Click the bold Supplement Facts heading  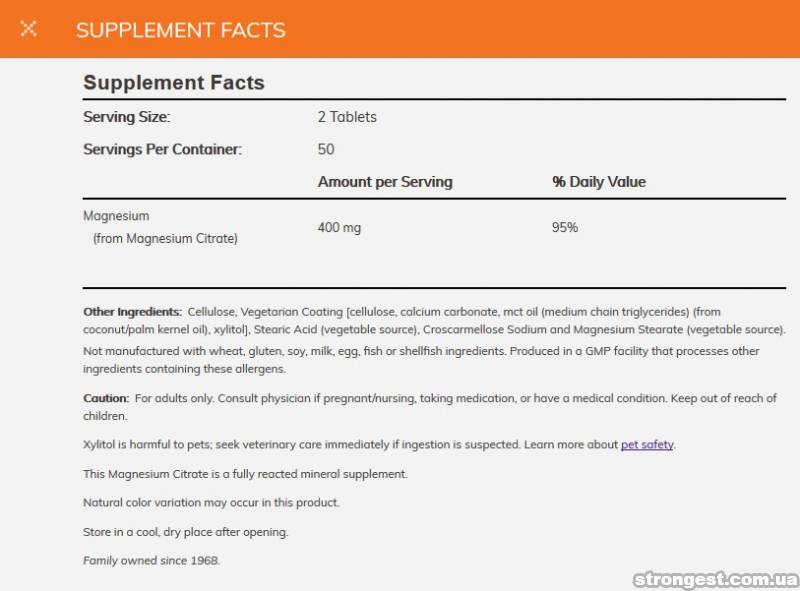(x=173, y=83)
